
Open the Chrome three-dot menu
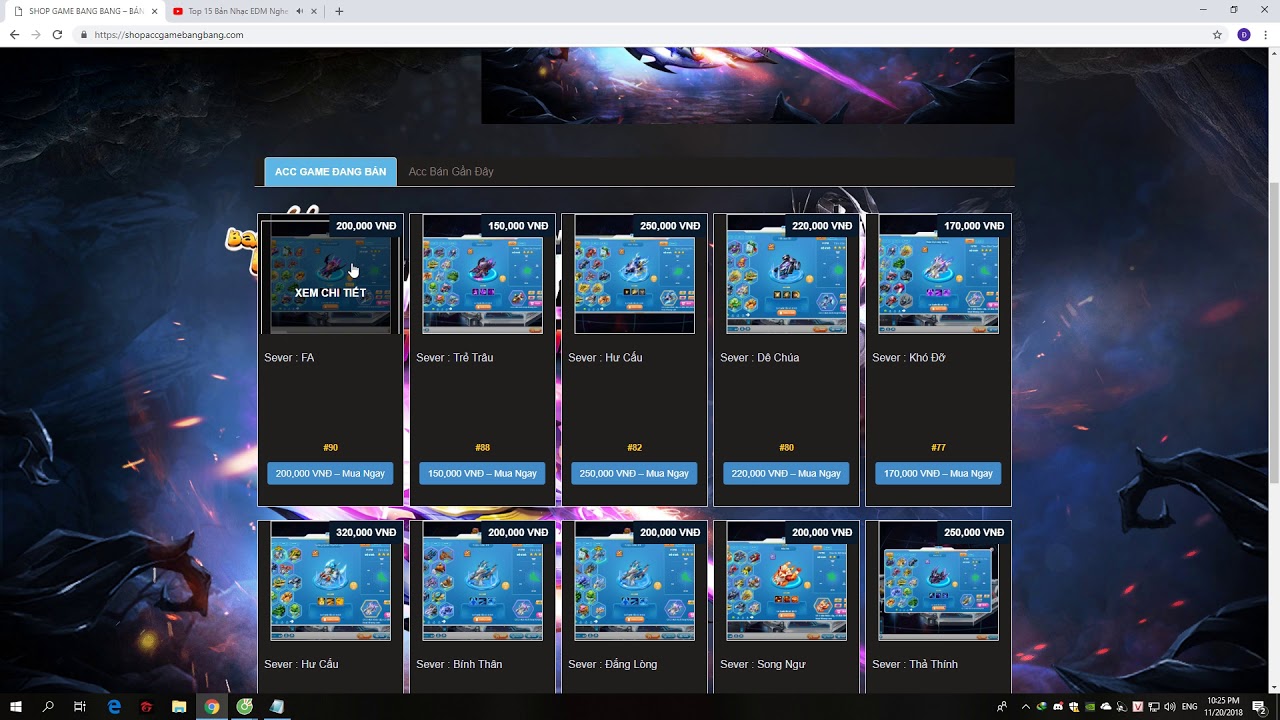pyautogui.click(x=1266, y=34)
